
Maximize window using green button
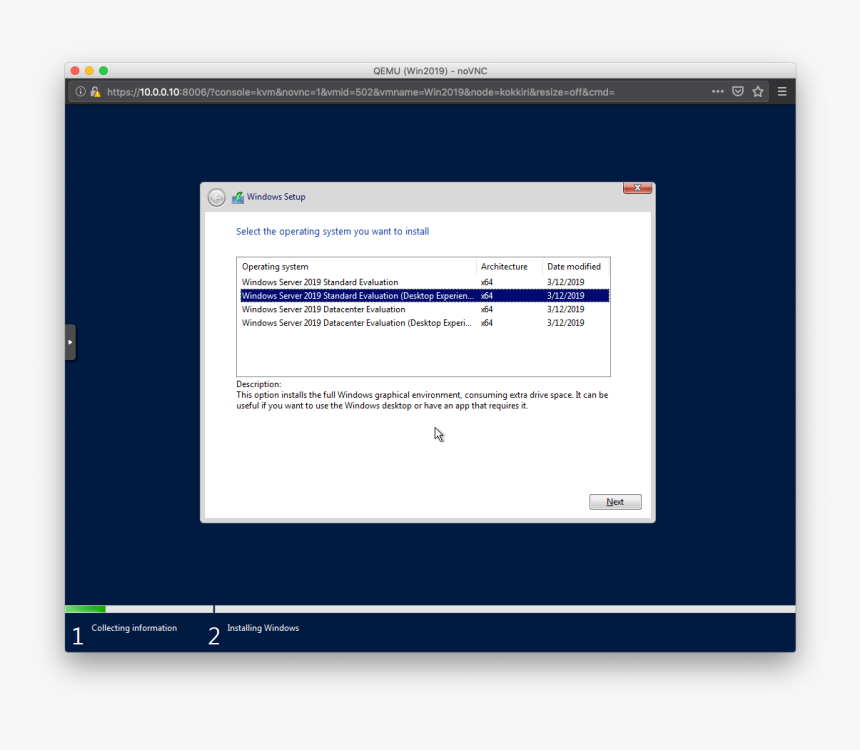pyautogui.click(x=104, y=71)
